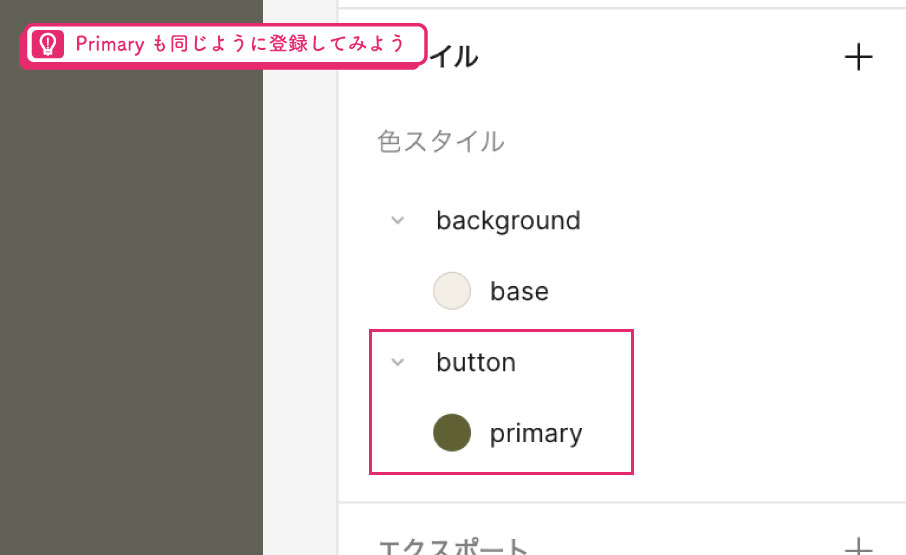Click the エクスポート section label
This screenshot has width=906, height=555.
click(x=454, y=546)
